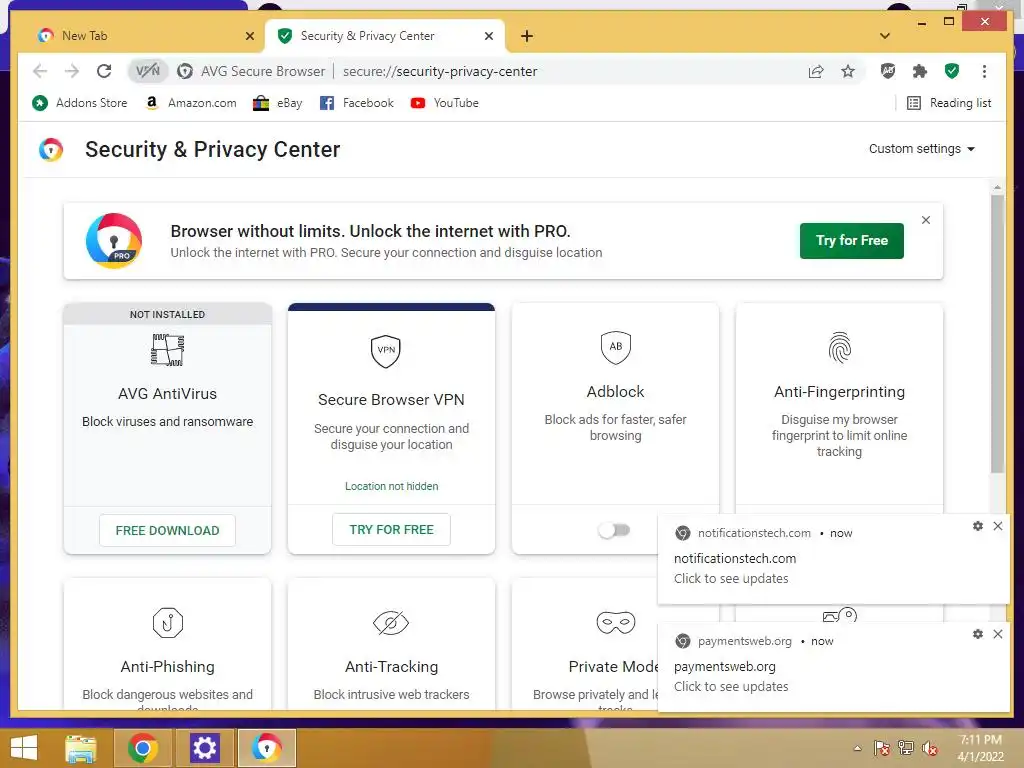Open the Addons Store bookmark
Image resolution: width=1024 pixels, height=768 pixels.
point(80,103)
